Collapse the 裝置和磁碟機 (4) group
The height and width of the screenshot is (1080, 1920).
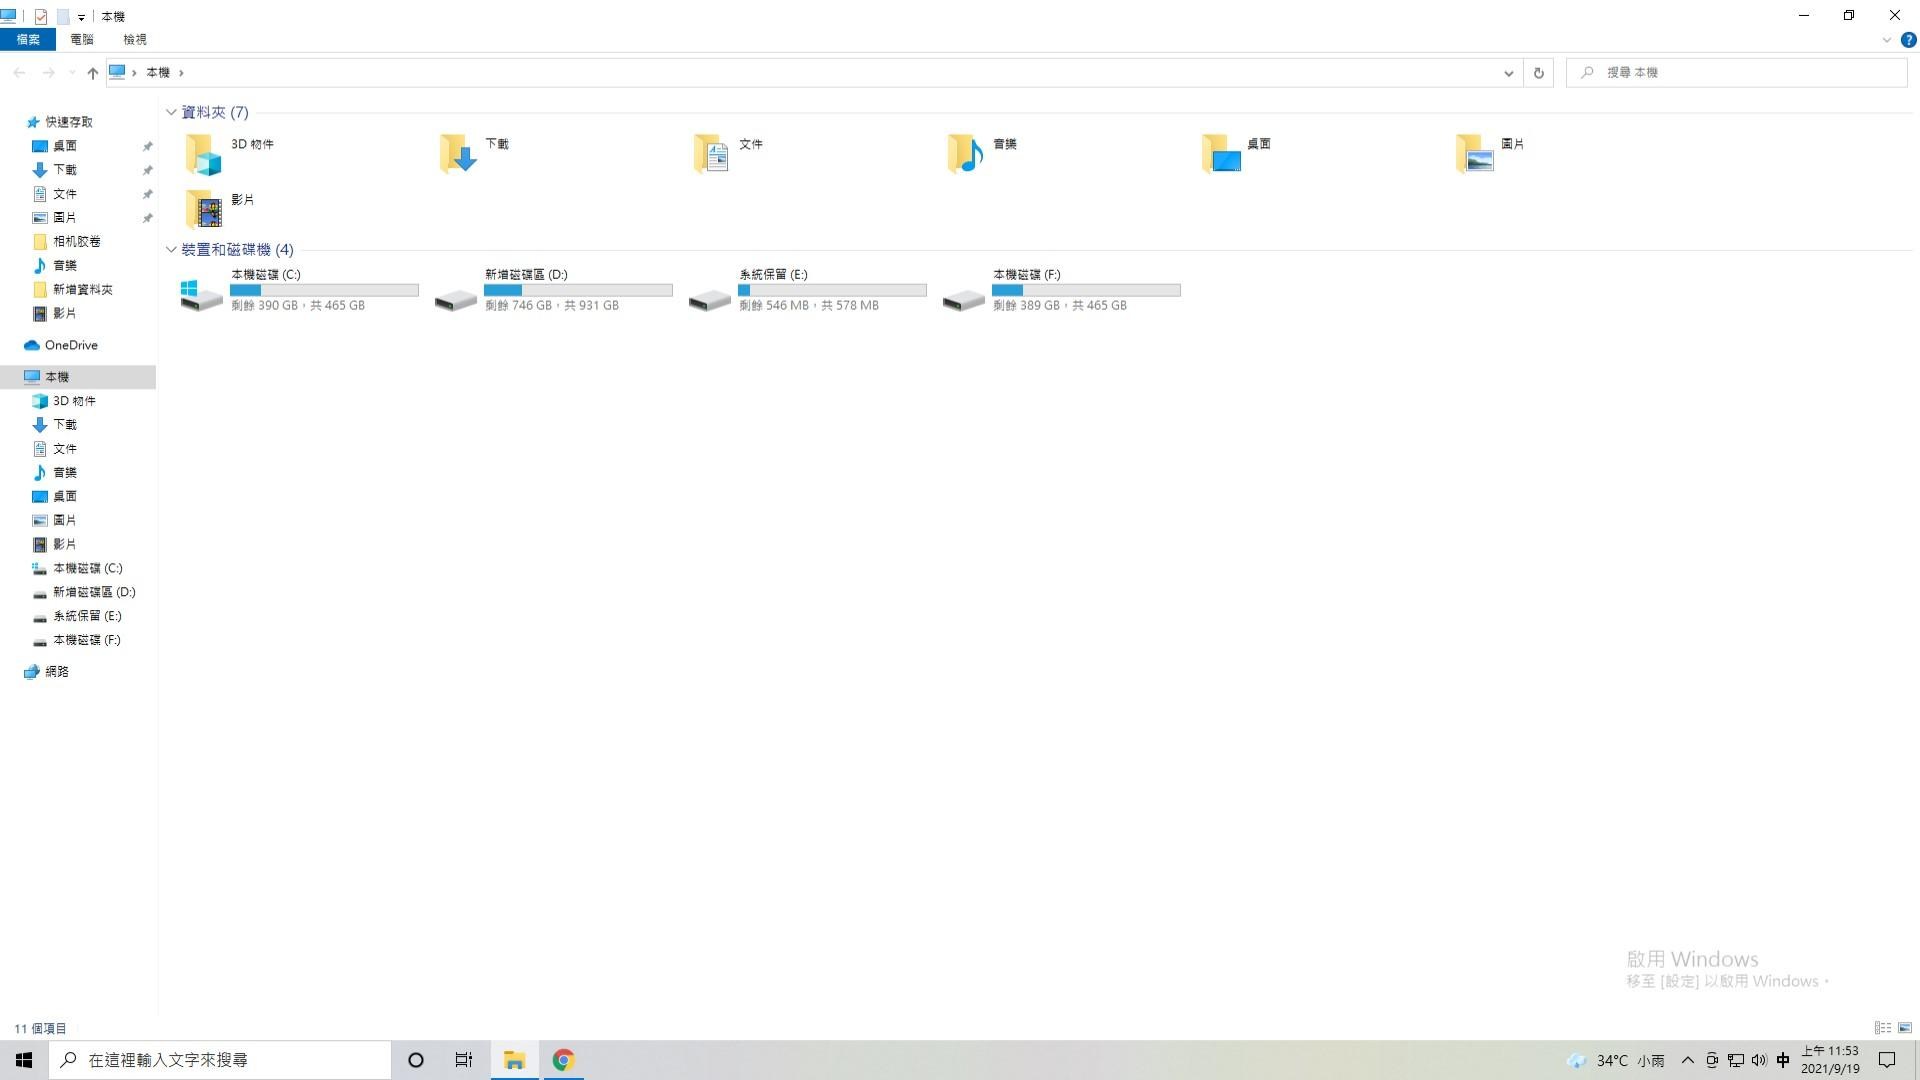pos(171,250)
